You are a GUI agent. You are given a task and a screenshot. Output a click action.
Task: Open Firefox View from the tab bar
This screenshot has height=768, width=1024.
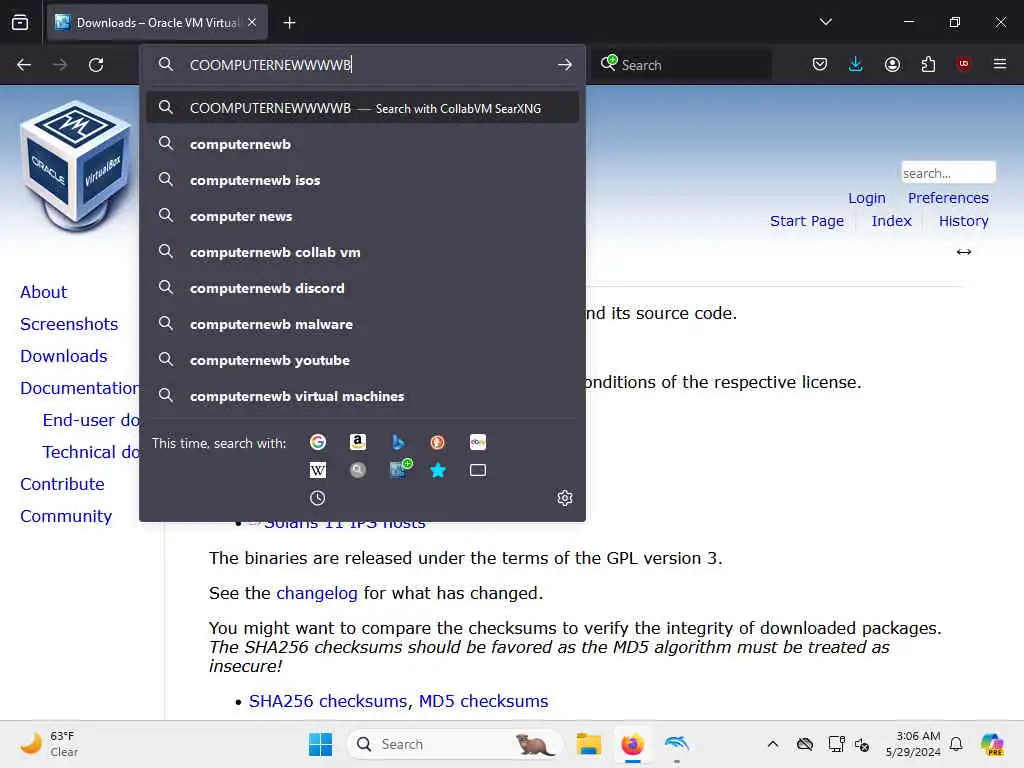point(20,22)
